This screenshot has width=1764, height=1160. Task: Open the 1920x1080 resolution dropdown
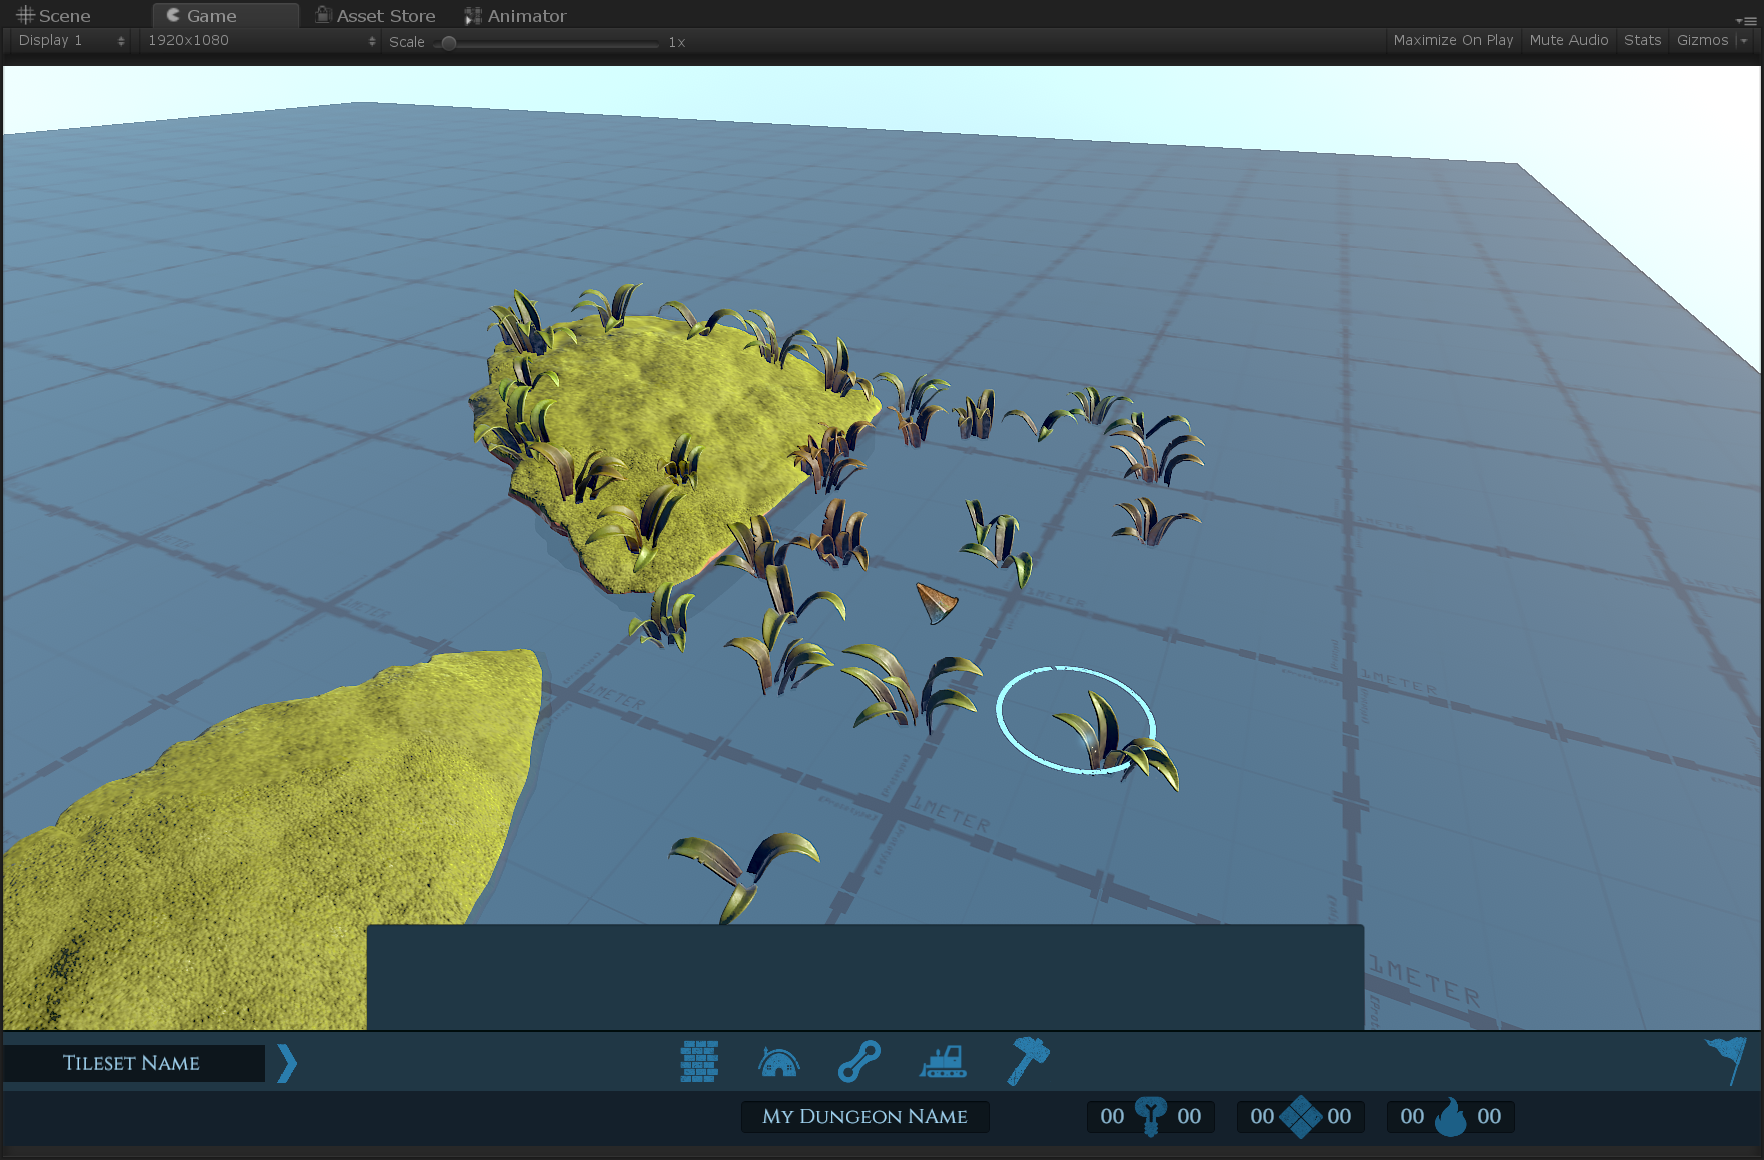261,40
